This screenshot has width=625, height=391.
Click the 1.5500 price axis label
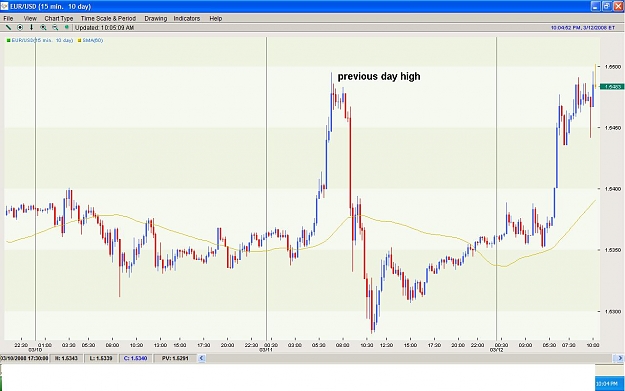pyautogui.click(x=613, y=67)
